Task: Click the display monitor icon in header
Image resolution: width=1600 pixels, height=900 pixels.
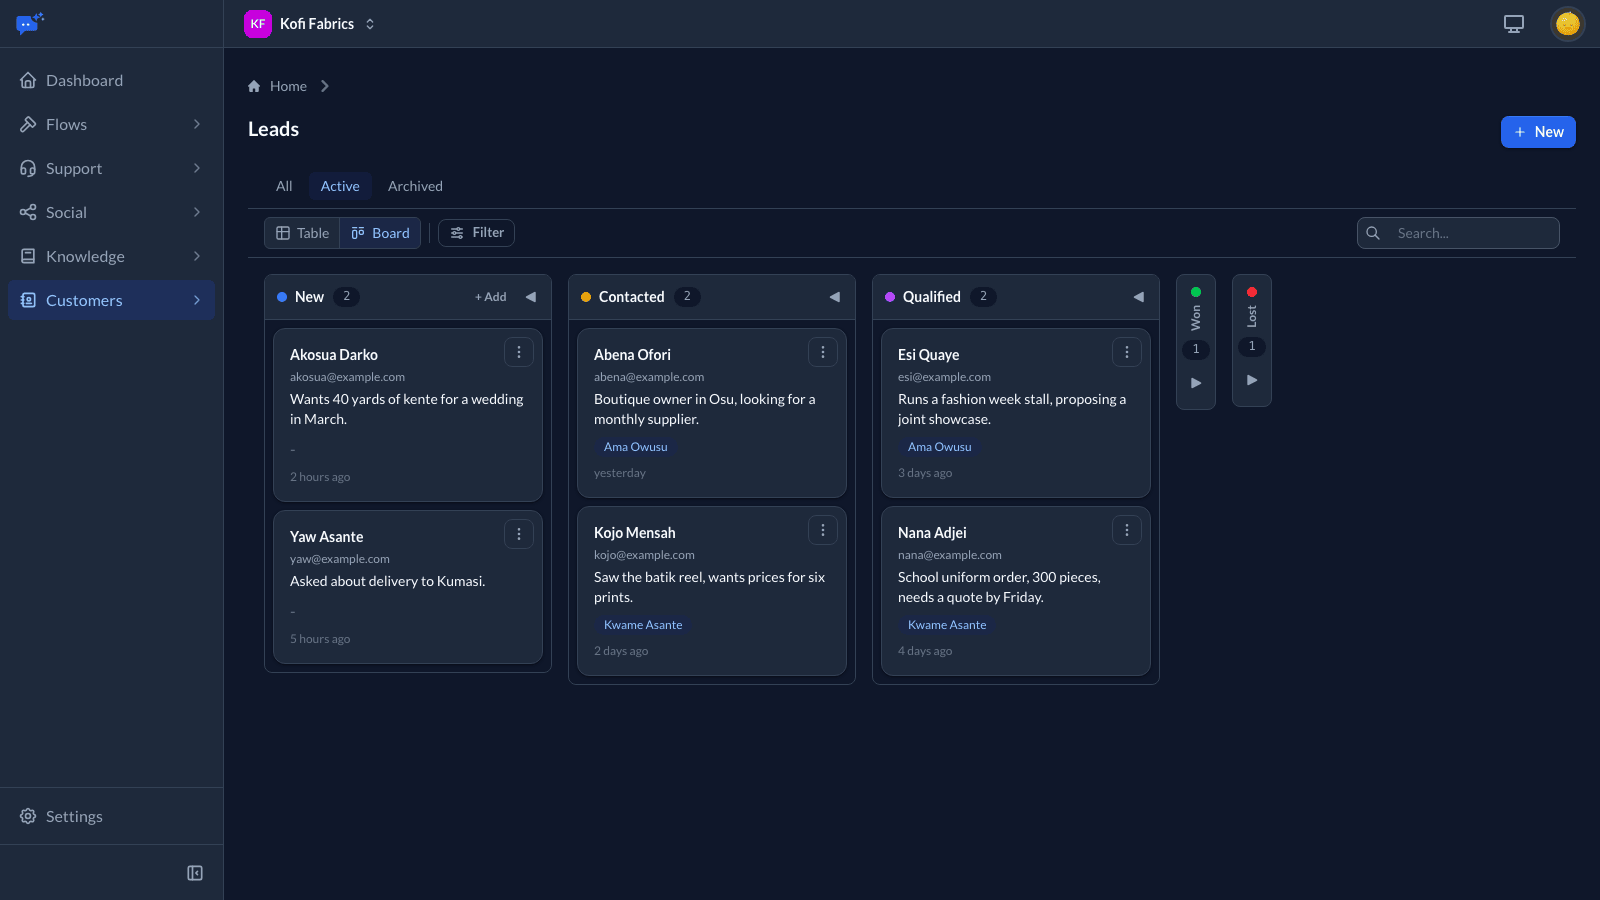Action: 1514,24
